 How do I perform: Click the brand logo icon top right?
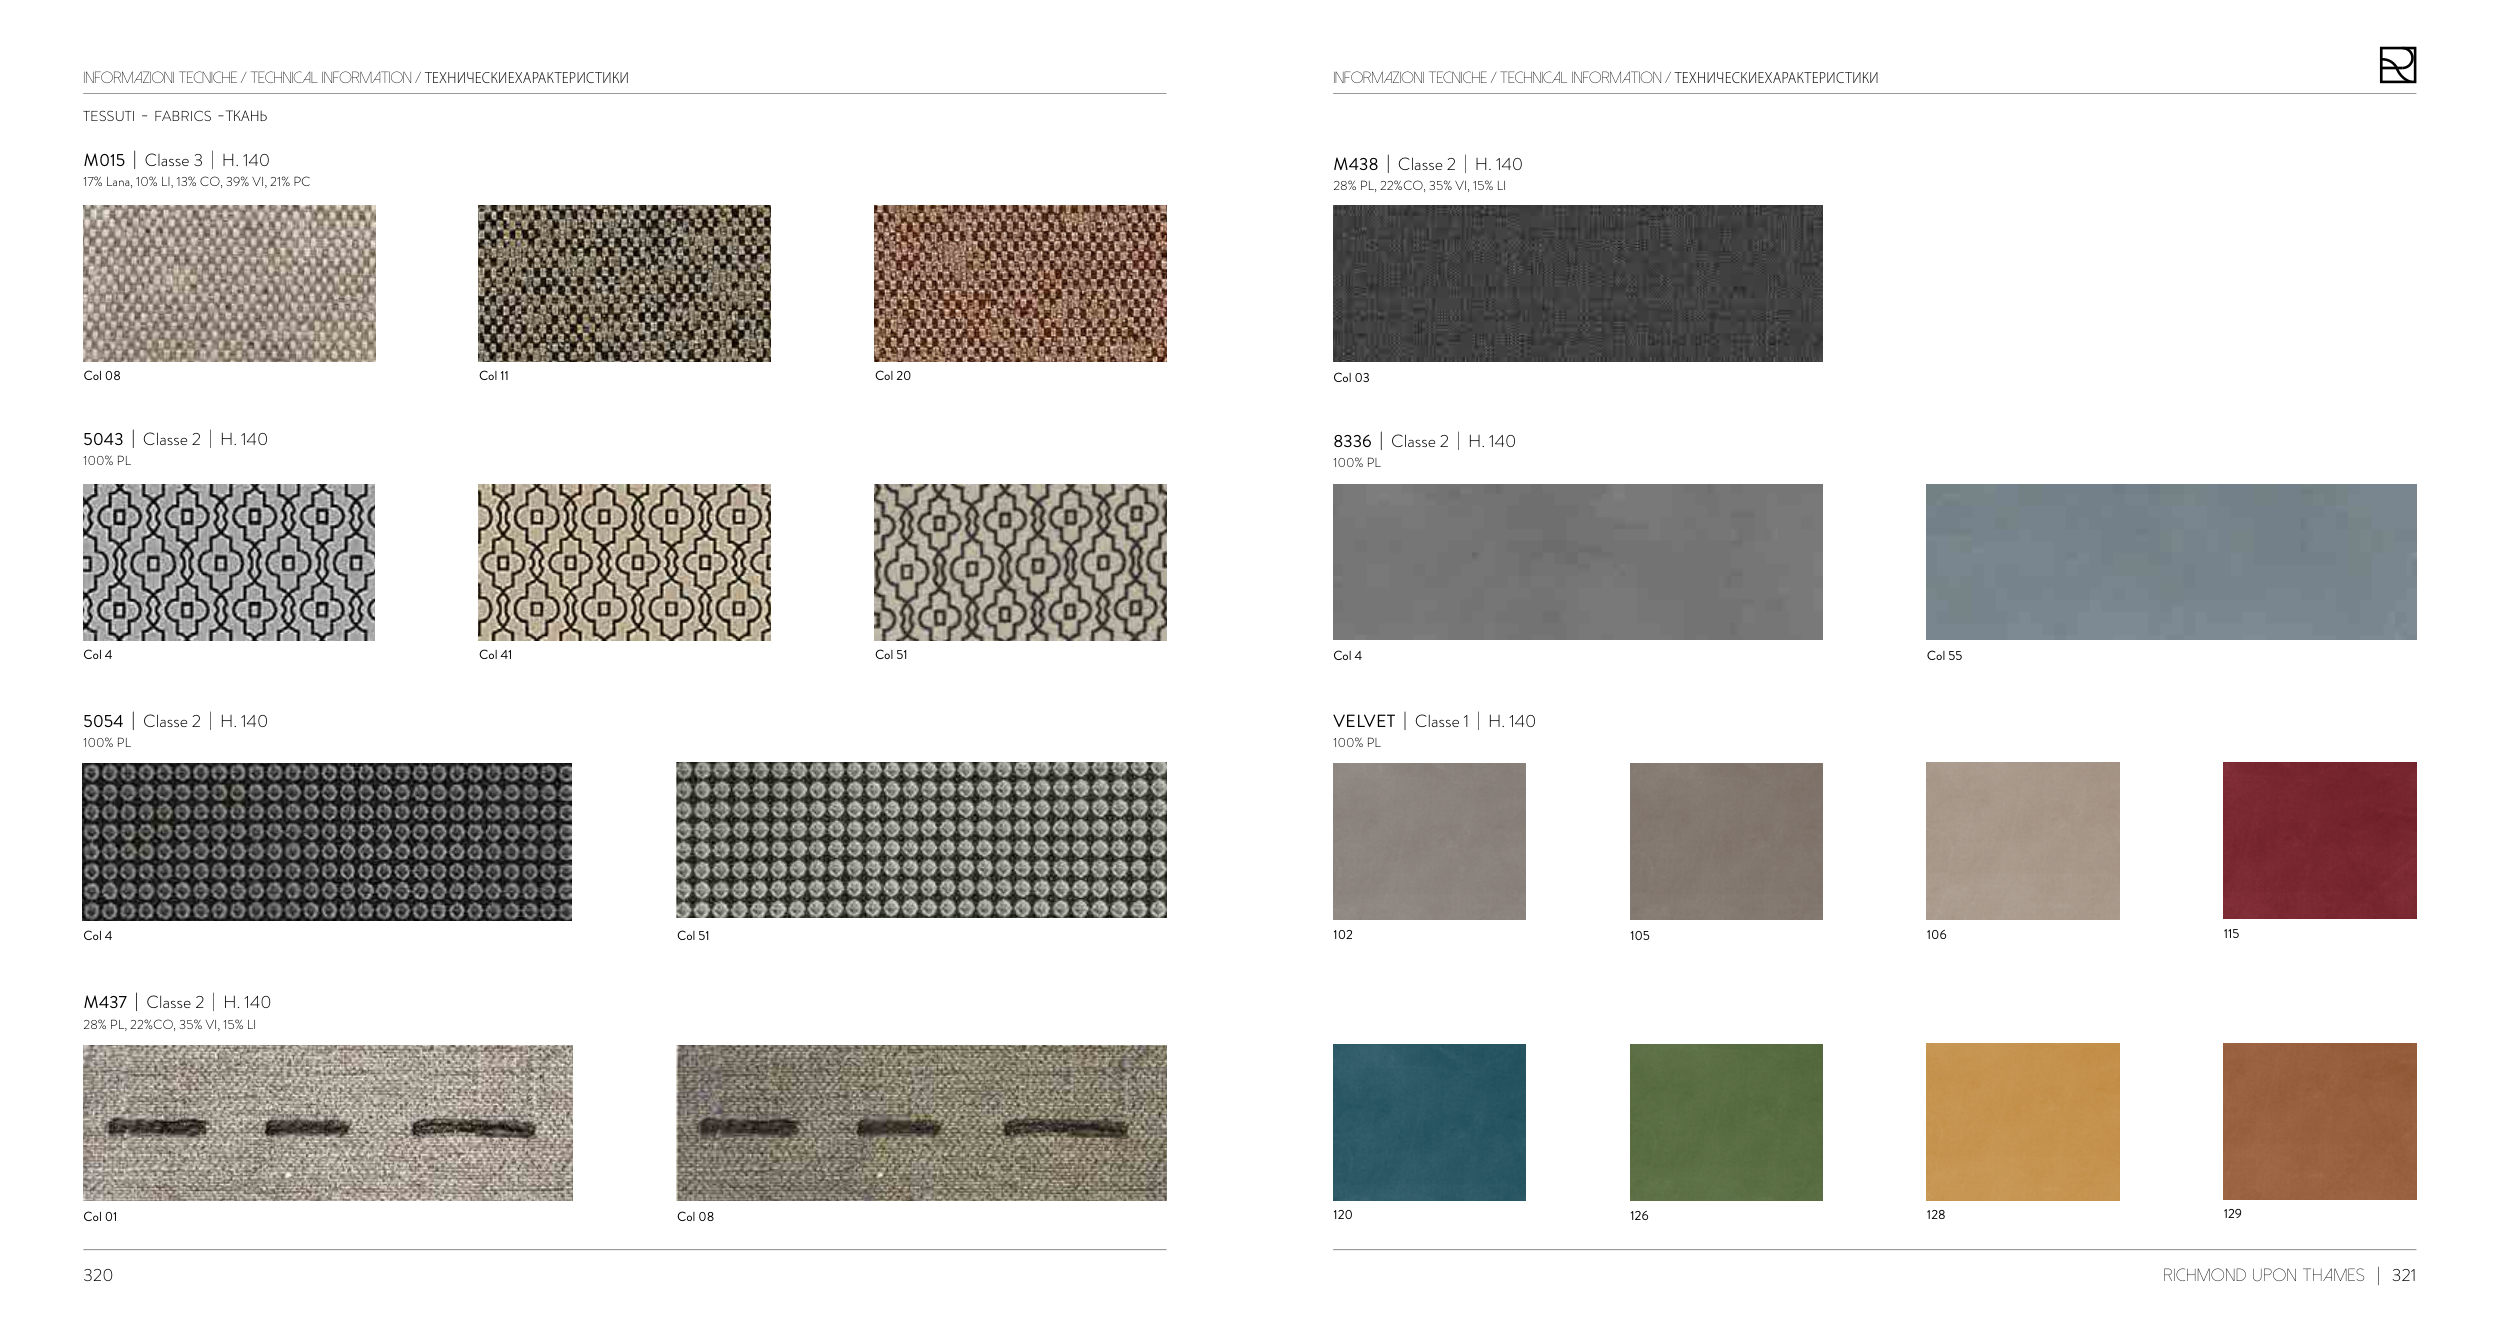click(x=2397, y=65)
